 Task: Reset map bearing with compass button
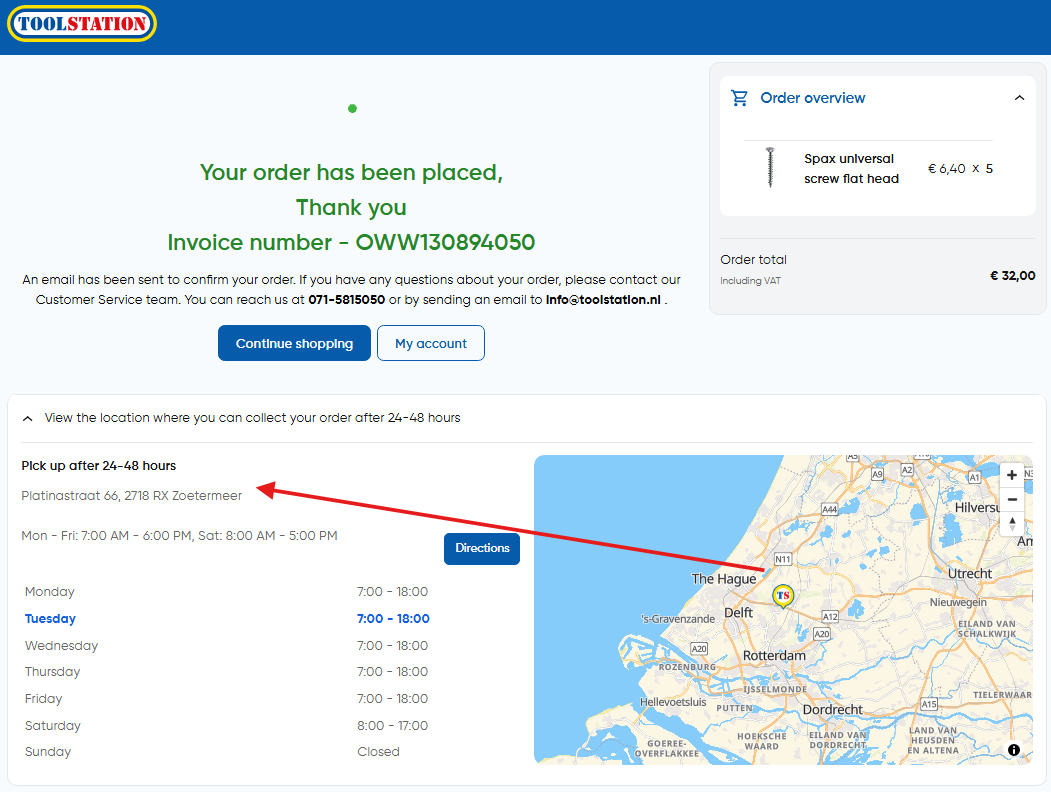click(1012, 523)
